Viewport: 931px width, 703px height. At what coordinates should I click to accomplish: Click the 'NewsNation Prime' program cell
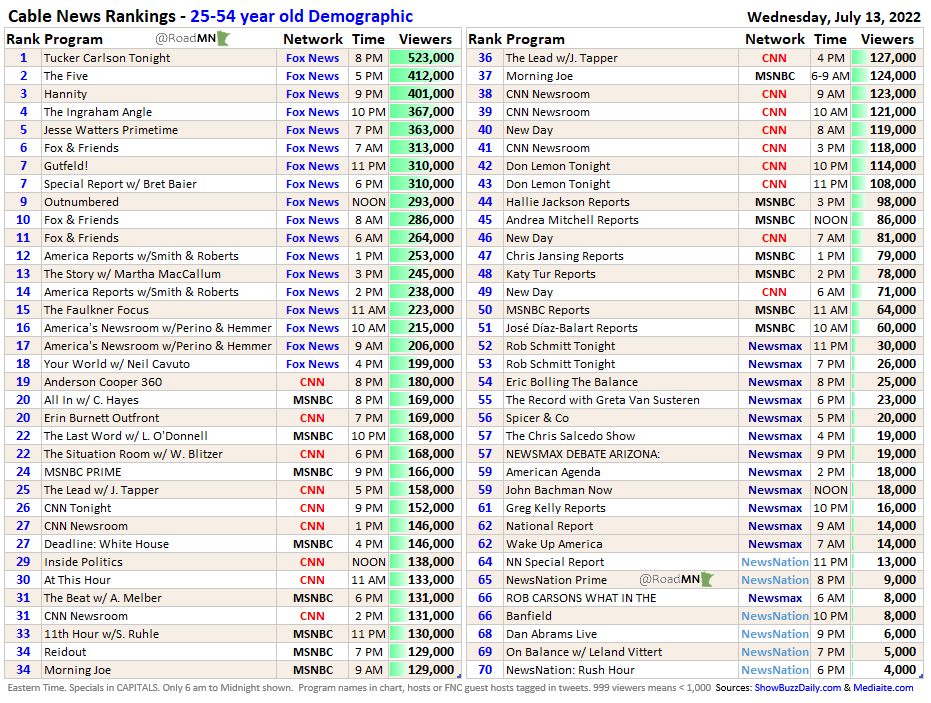[x=621, y=580]
